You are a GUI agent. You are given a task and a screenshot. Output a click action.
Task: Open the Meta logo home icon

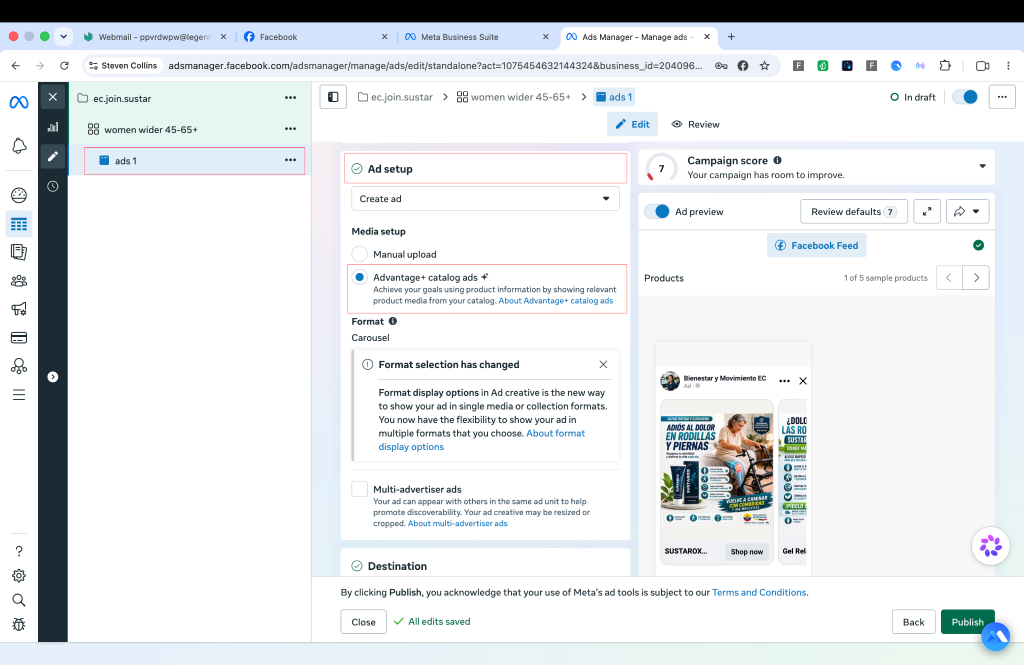tap(19, 103)
